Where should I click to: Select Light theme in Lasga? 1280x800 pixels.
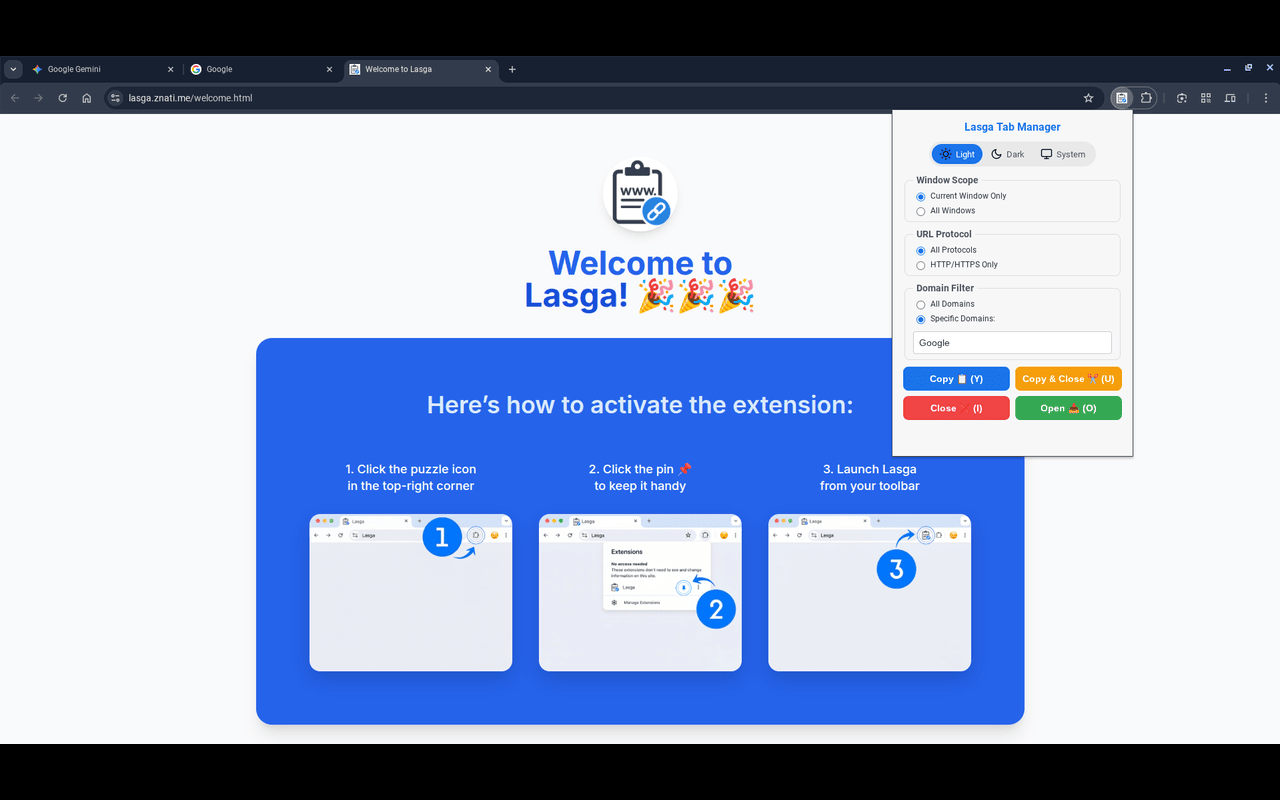(x=957, y=154)
